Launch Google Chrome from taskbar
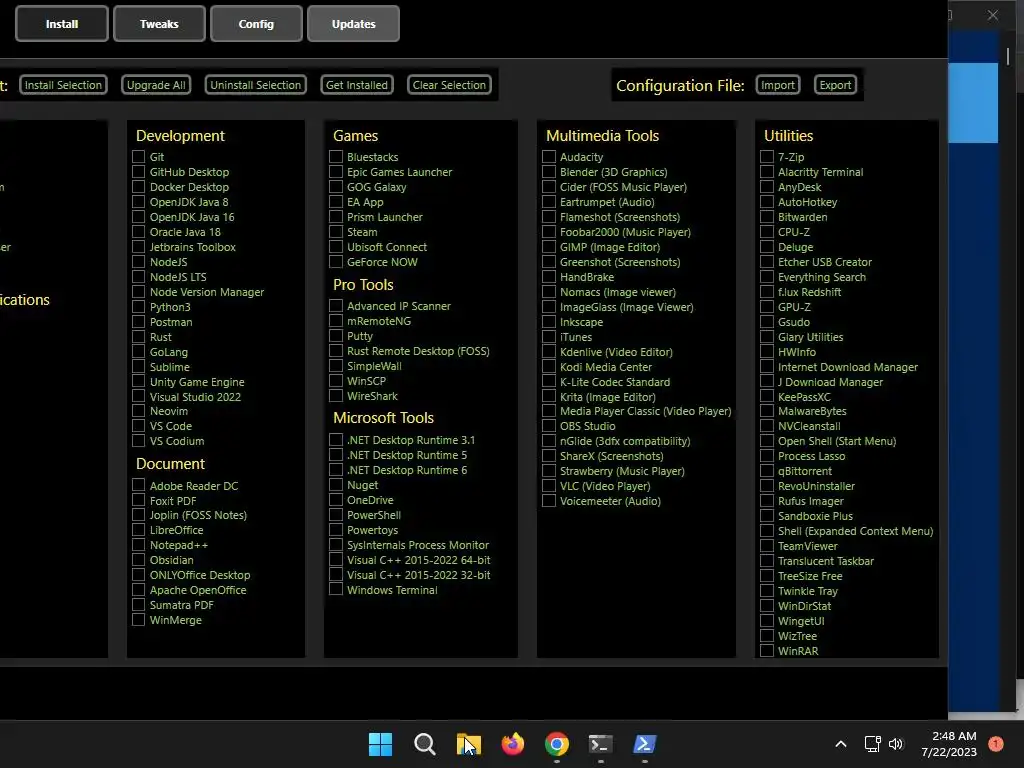 (x=556, y=744)
